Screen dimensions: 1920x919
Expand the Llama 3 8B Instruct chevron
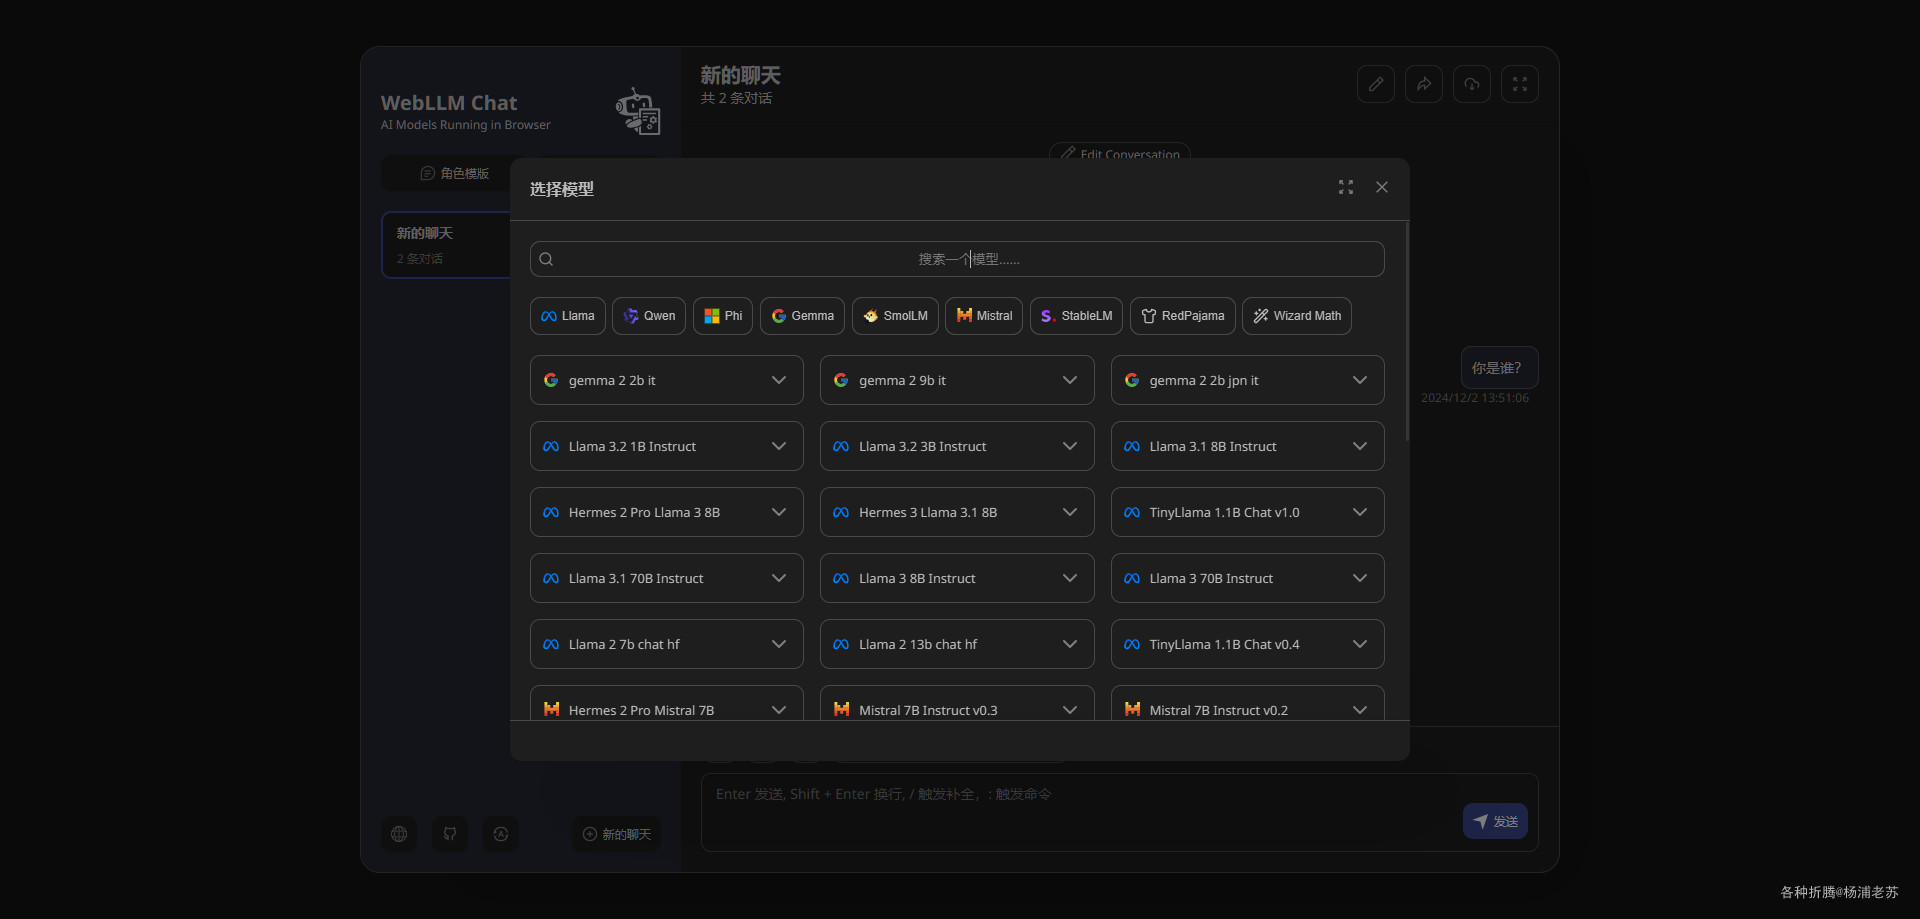[x=1070, y=578]
